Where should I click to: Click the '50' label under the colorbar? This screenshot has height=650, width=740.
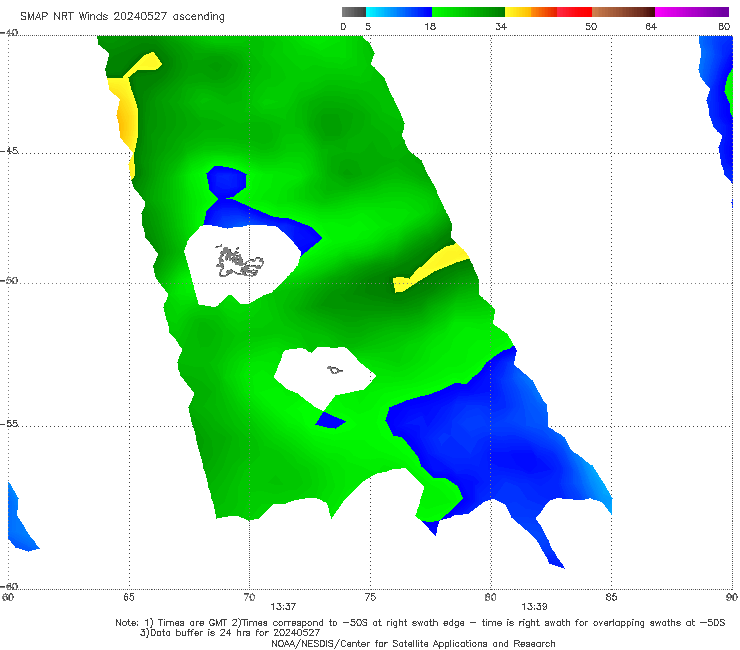[x=591, y=27]
